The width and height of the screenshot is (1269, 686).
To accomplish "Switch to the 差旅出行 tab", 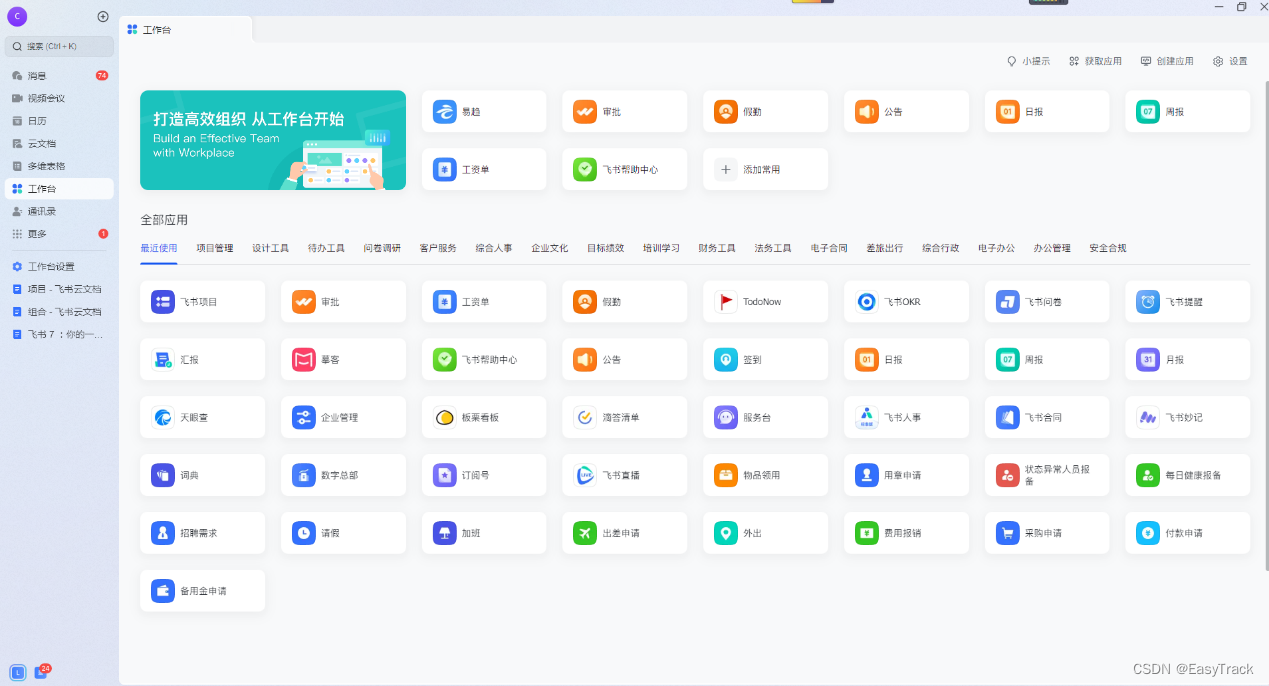I will [885, 248].
